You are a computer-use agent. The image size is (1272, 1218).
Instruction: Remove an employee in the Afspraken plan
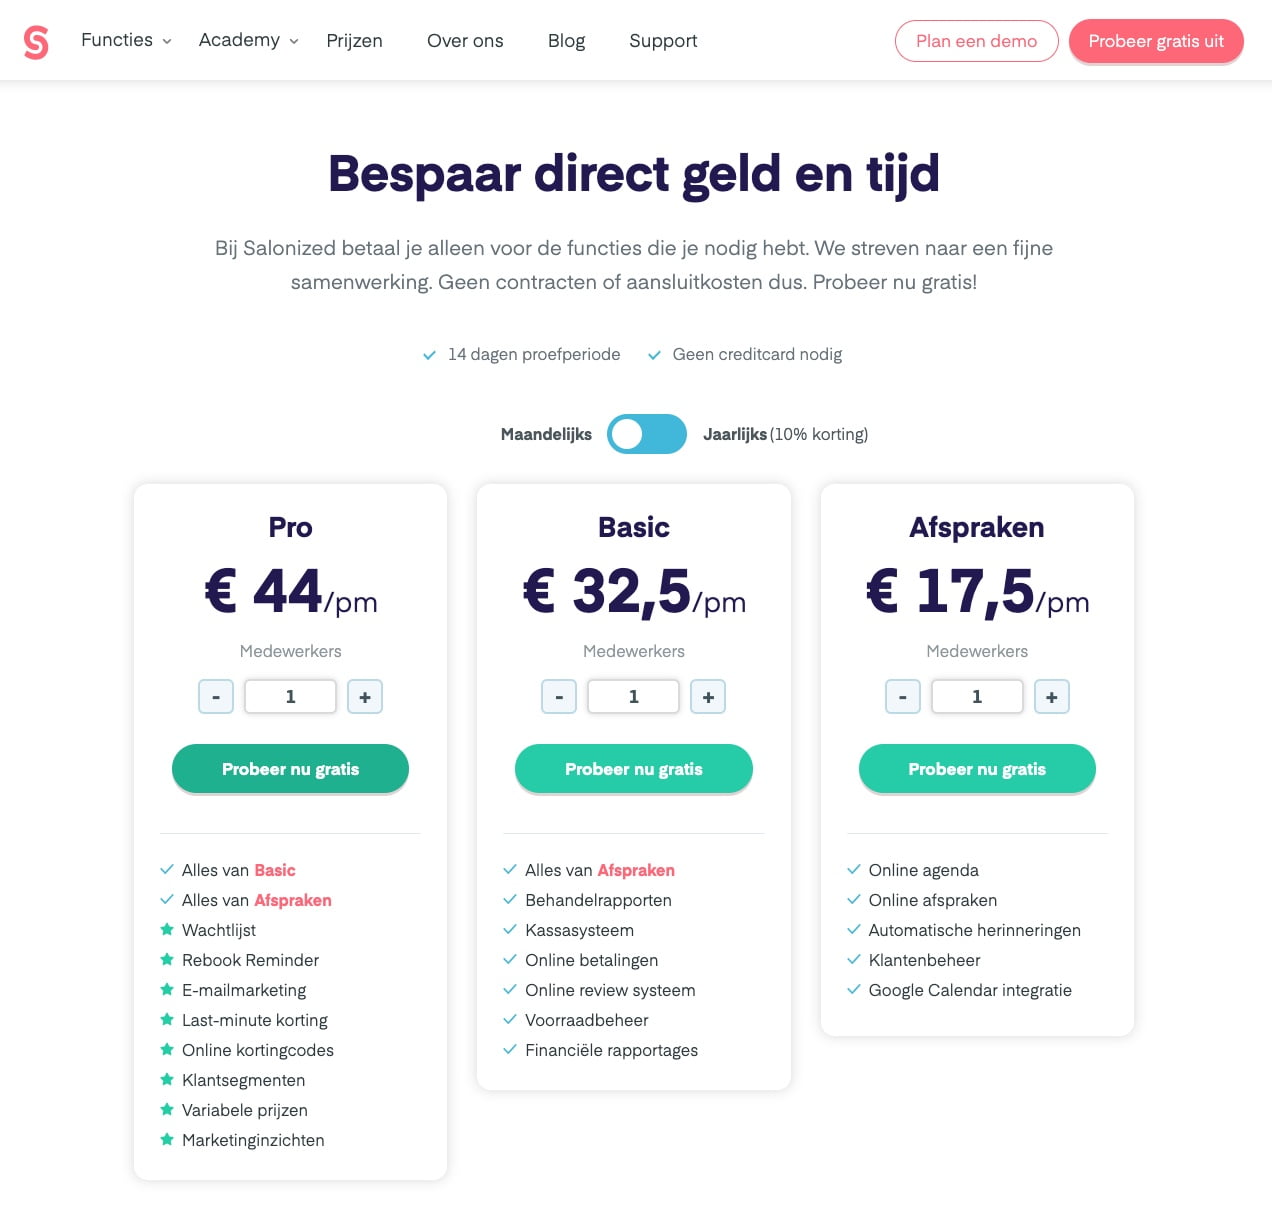(x=903, y=697)
